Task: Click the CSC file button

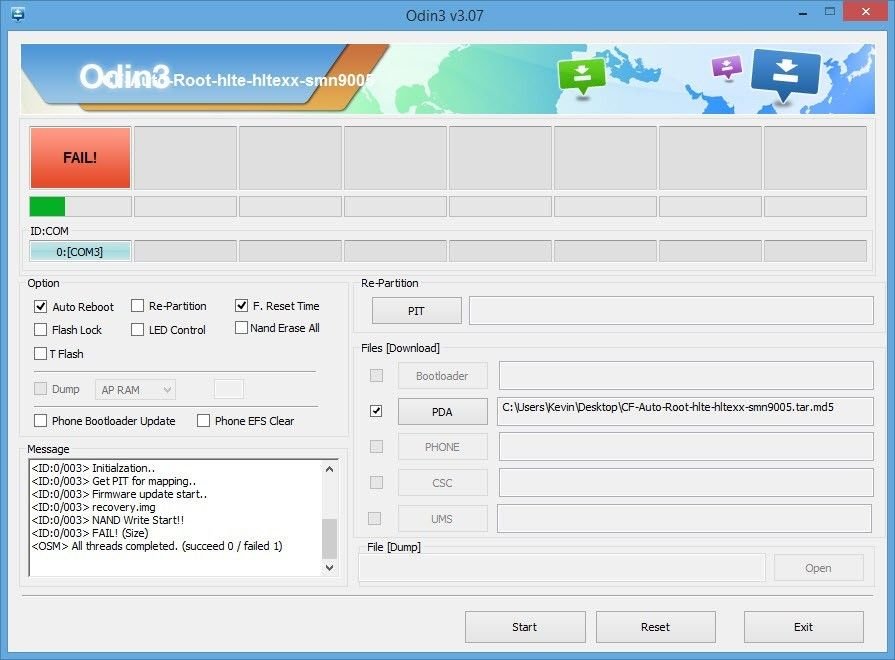Action: point(443,483)
